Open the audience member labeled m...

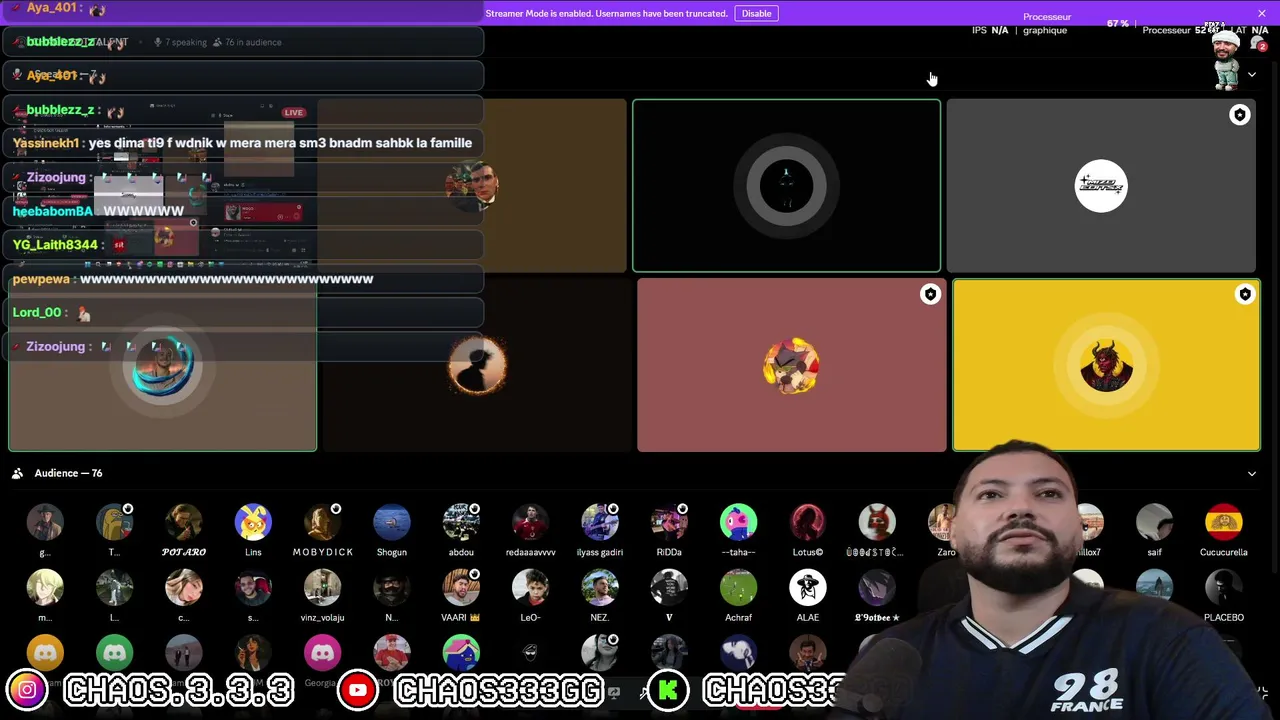coord(45,588)
